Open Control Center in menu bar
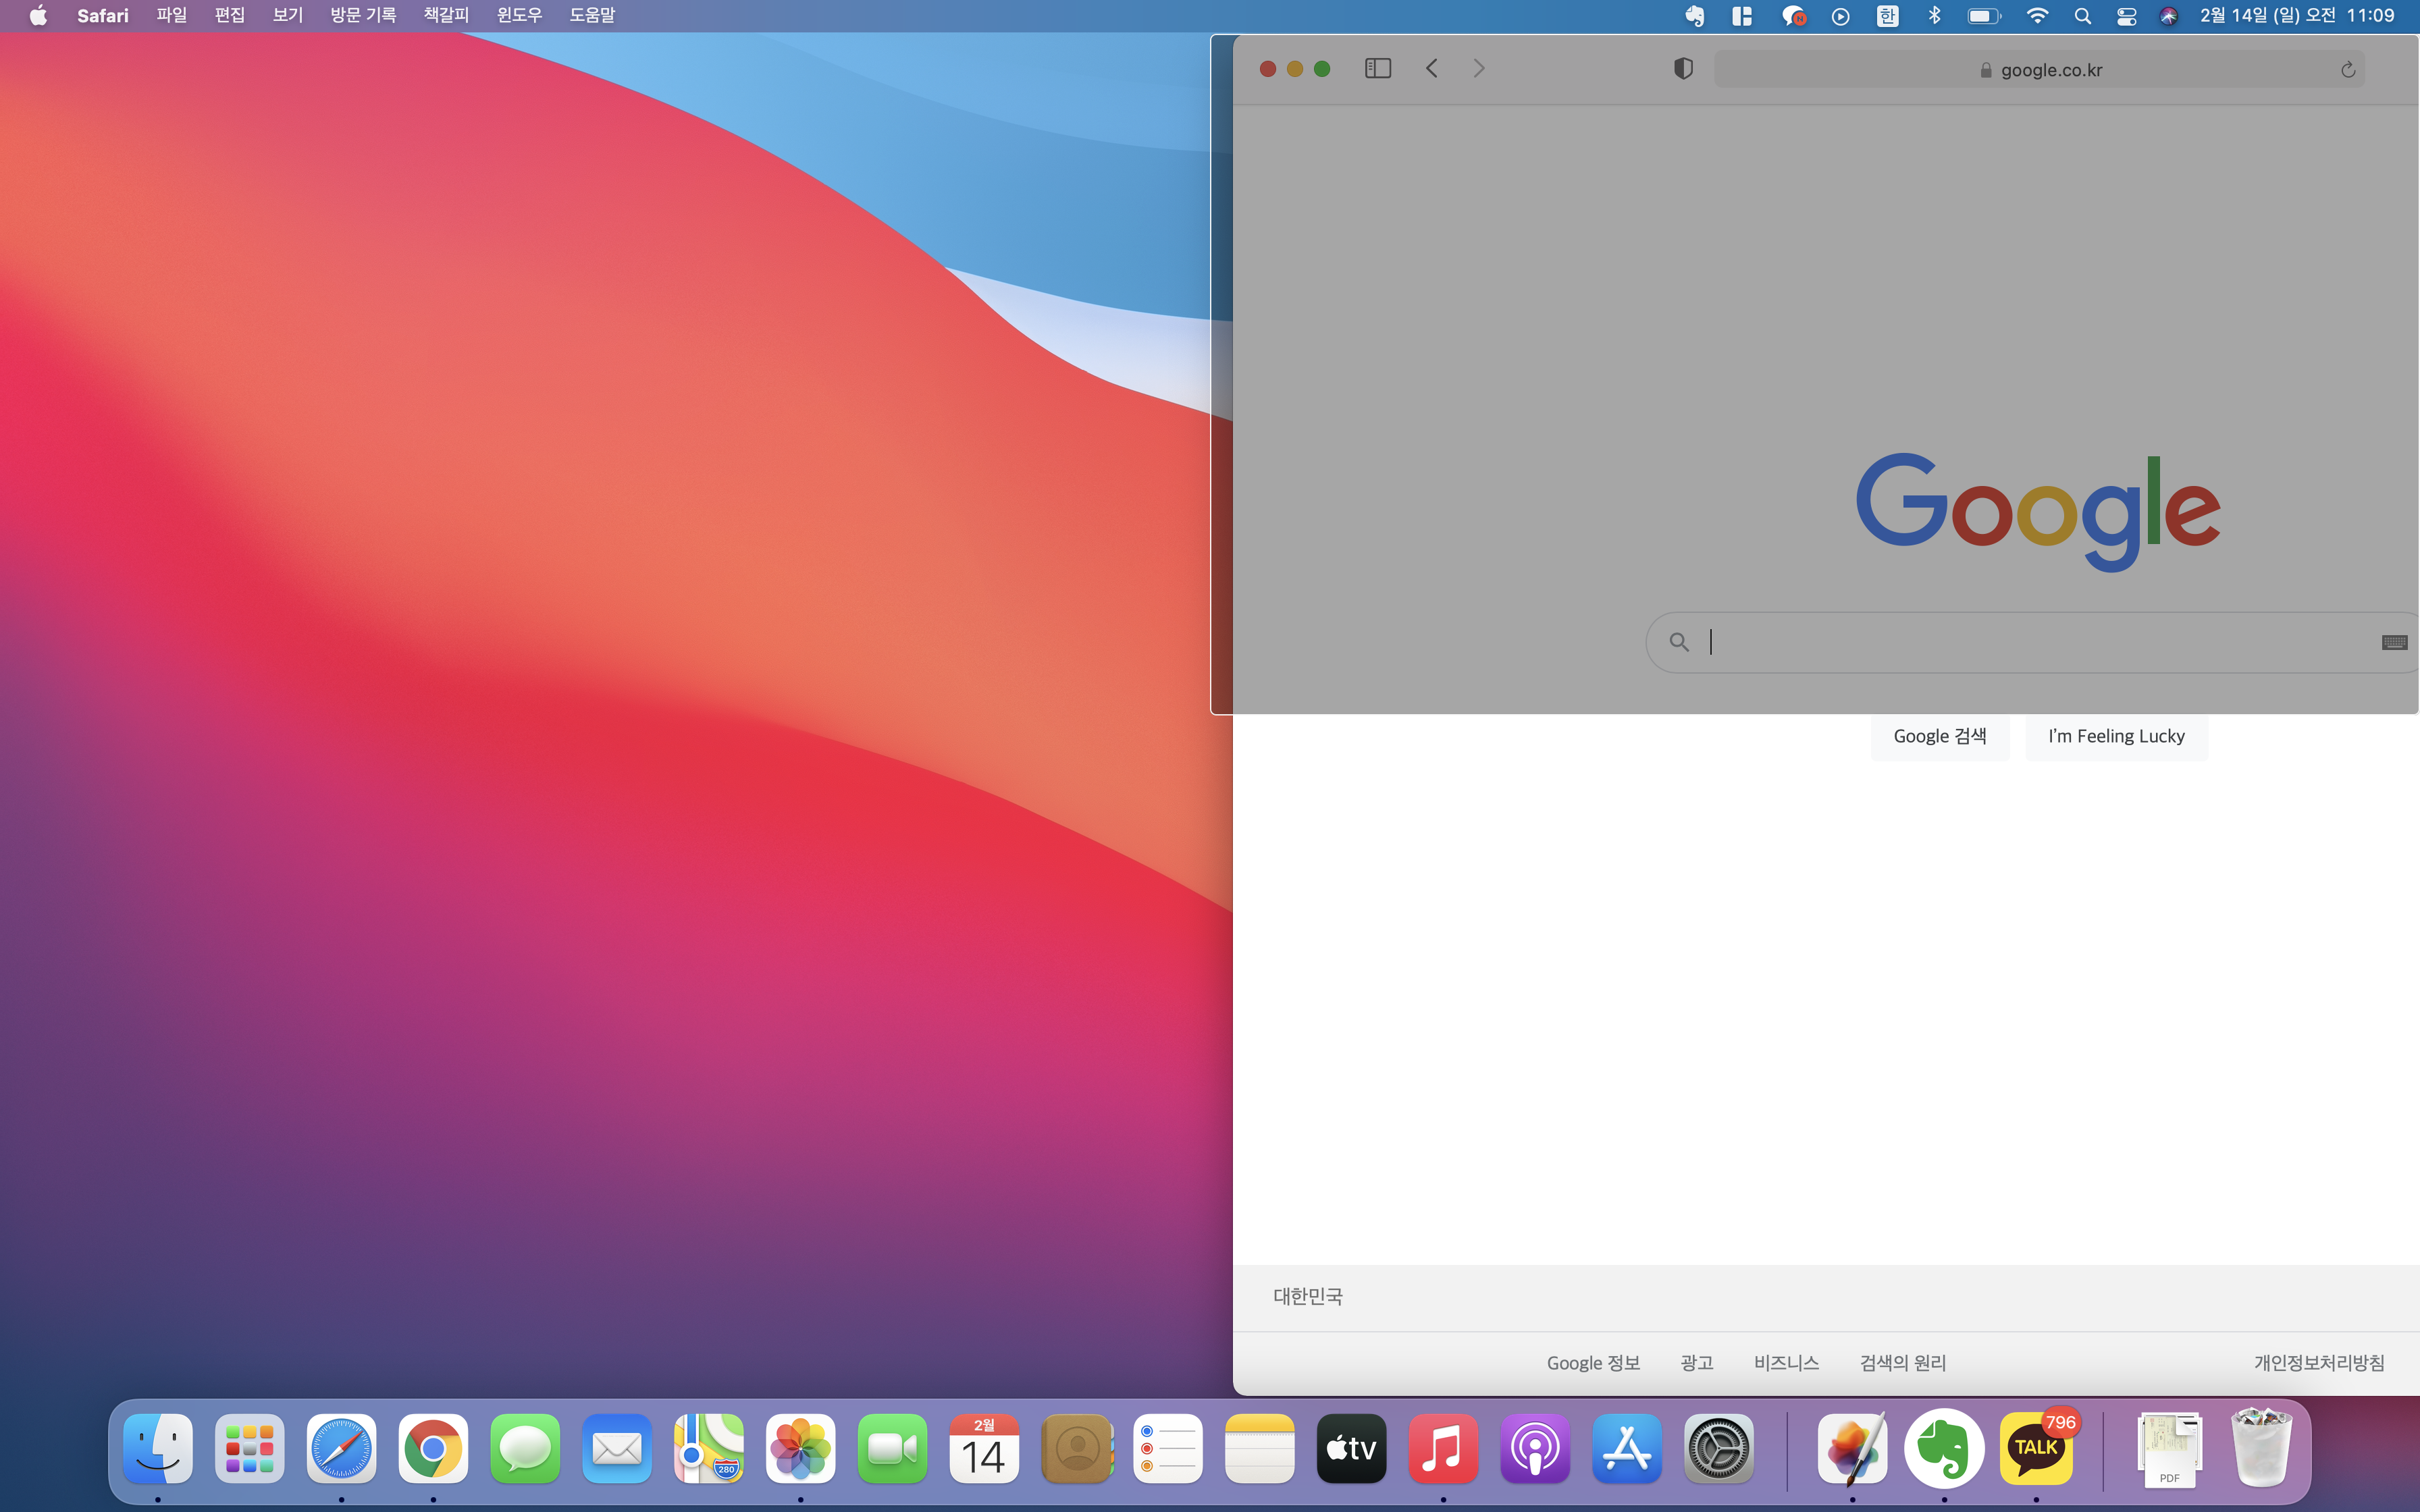Screen dimensions: 2420x1512 (2126, 15)
